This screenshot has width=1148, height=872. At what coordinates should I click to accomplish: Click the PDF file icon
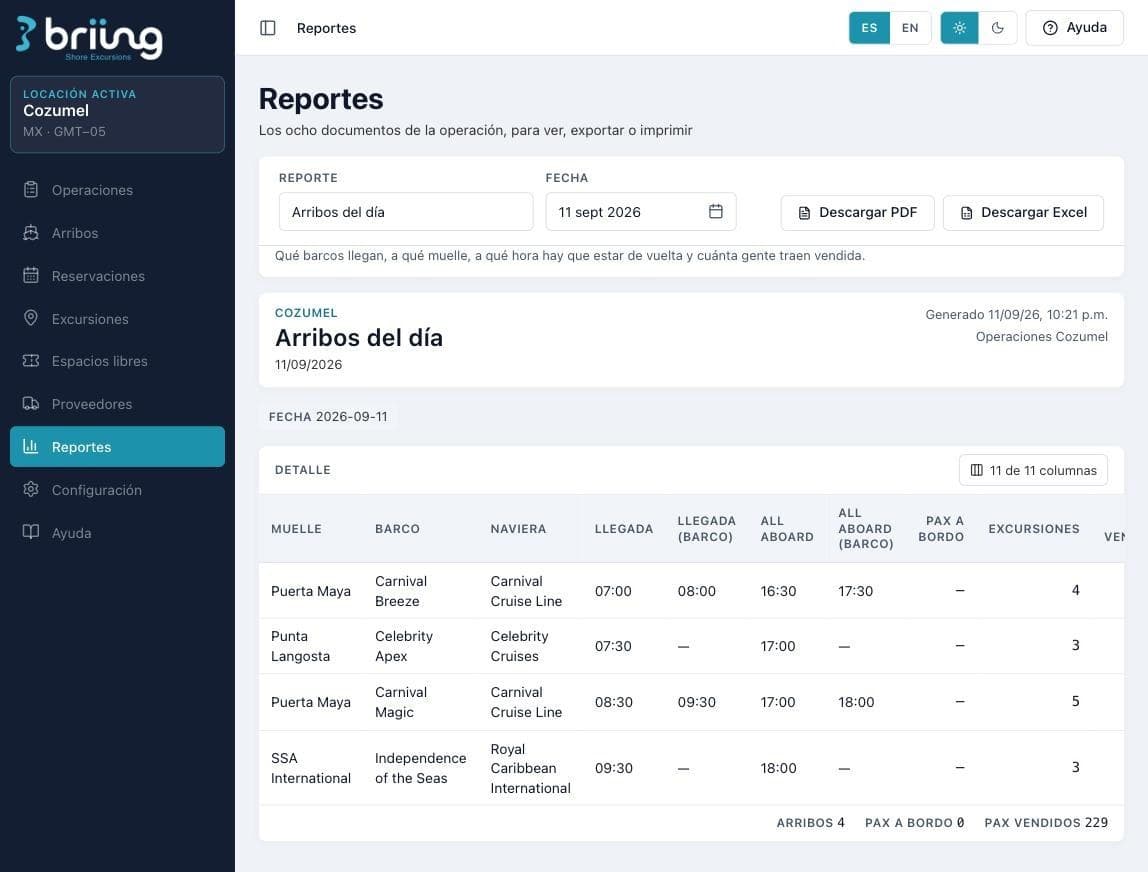[x=804, y=213]
